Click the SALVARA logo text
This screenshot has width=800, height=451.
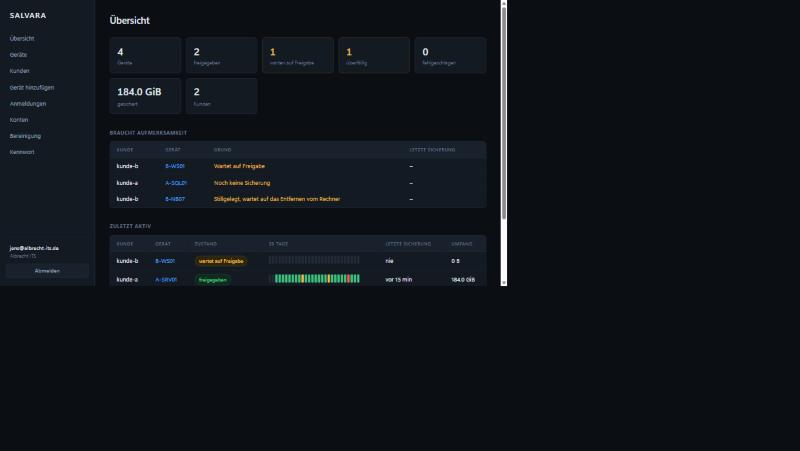tap(28, 15)
